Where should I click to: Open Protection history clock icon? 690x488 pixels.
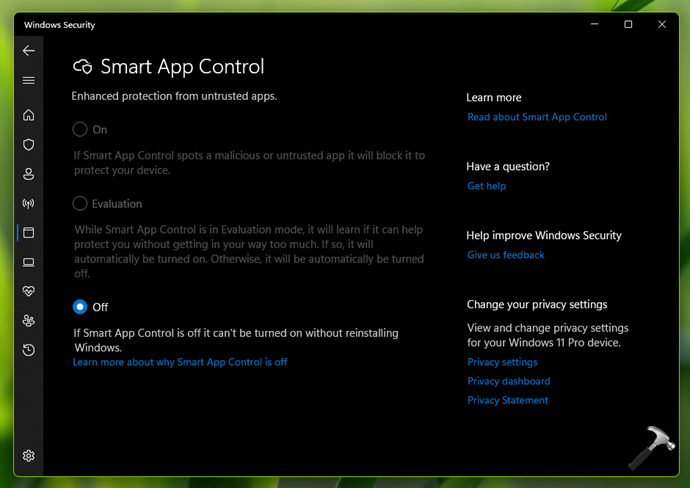[x=29, y=350]
